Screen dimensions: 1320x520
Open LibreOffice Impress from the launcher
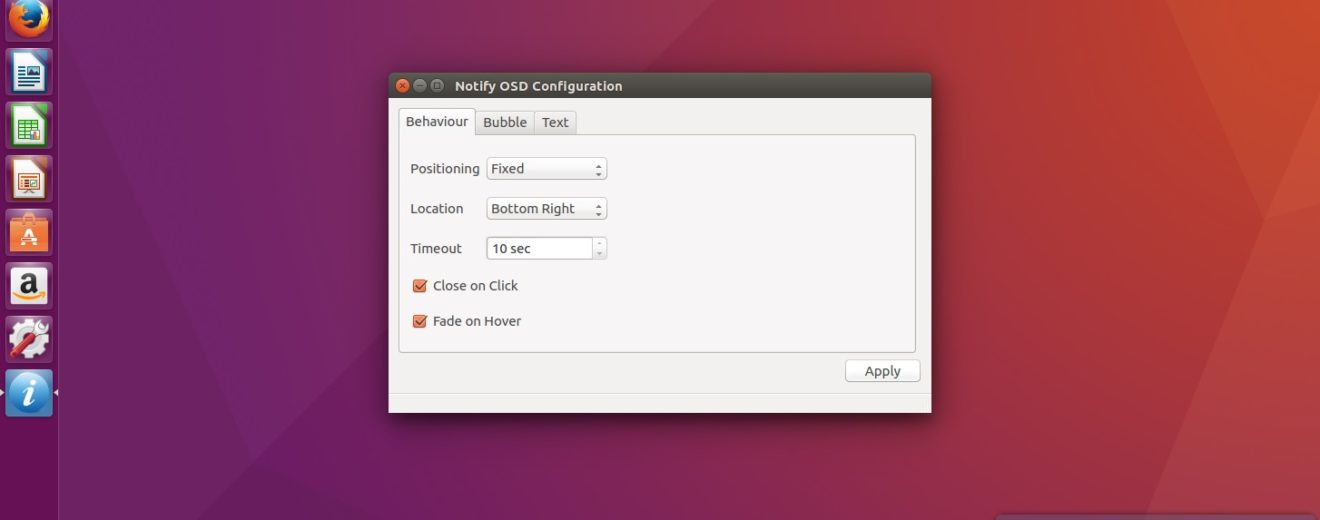point(29,179)
